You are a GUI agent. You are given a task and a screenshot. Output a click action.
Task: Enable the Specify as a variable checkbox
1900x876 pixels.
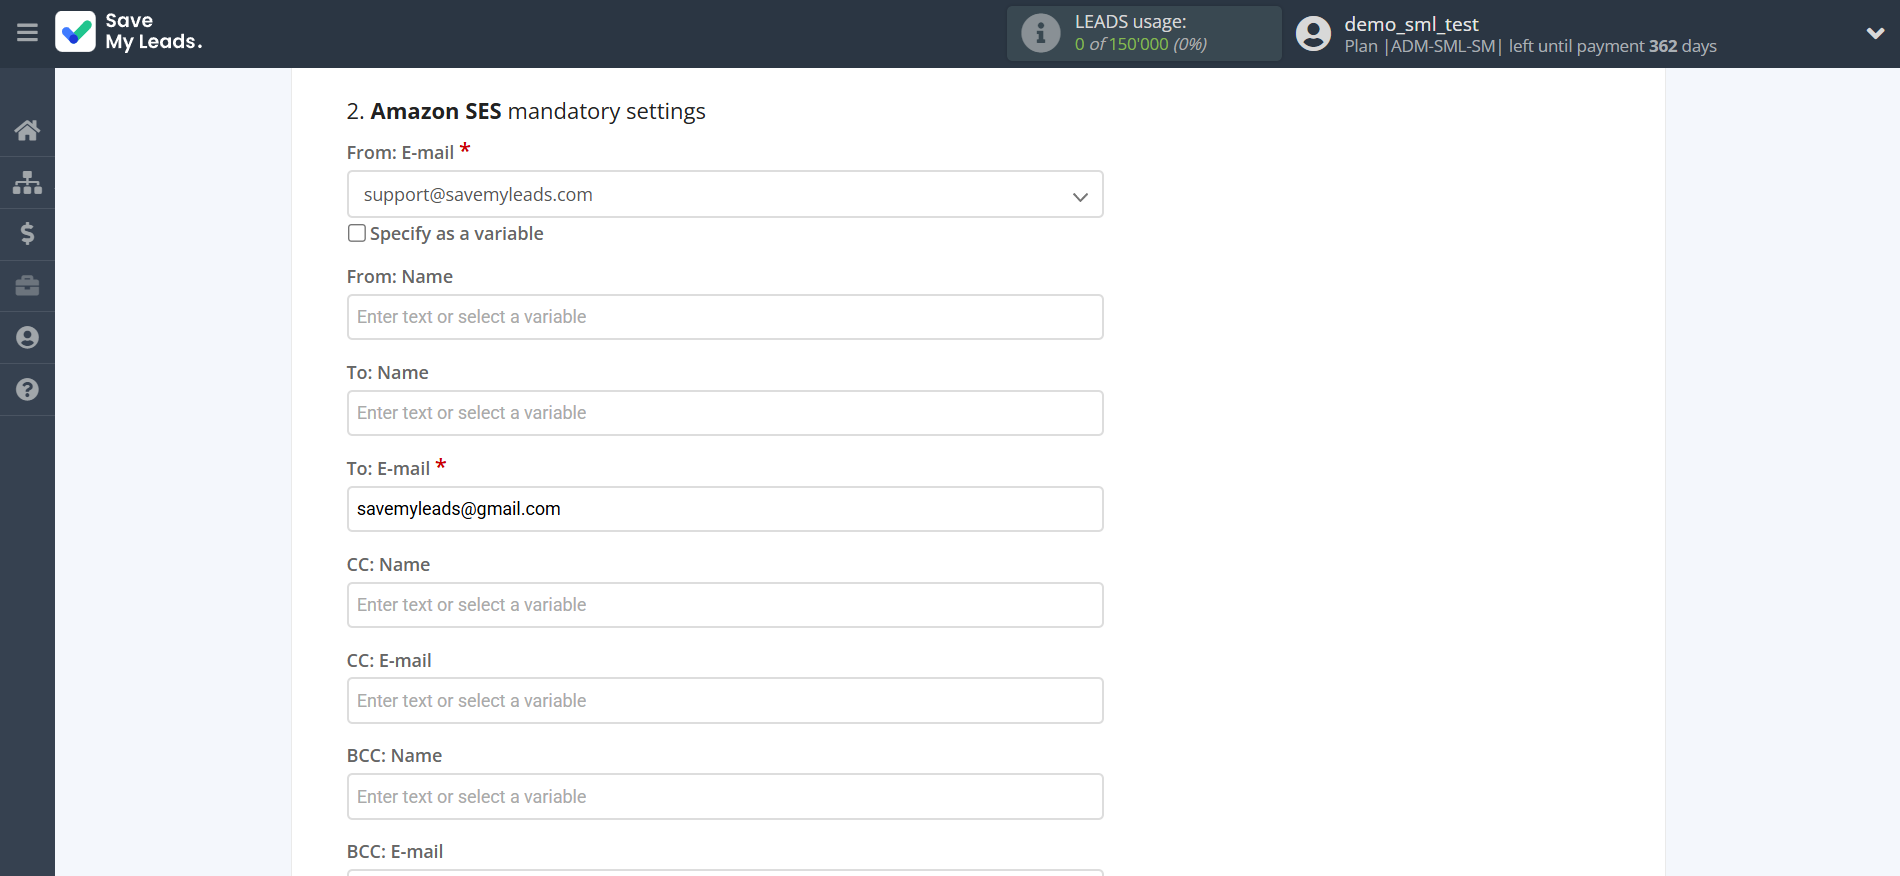357,233
